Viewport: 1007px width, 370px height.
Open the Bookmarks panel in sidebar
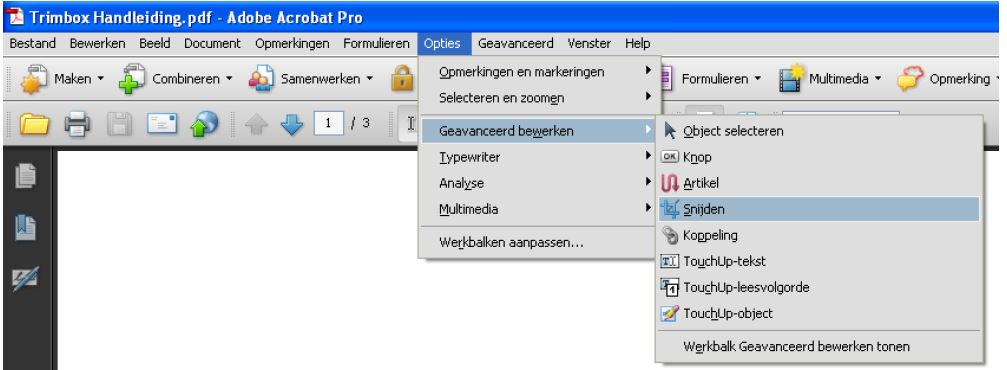click(26, 228)
